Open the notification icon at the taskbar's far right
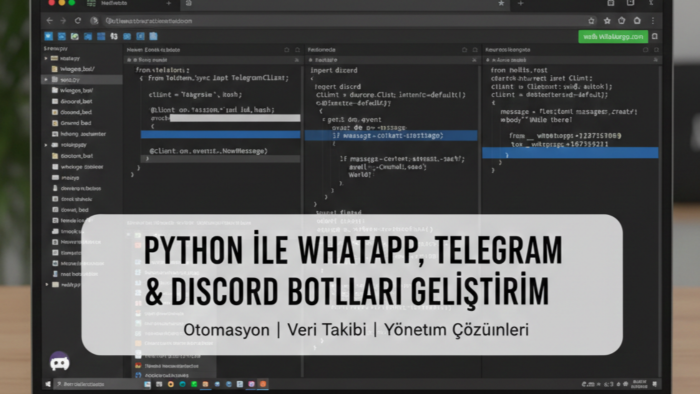This screenshot has height=394, width=700. [x=655, y=384]
